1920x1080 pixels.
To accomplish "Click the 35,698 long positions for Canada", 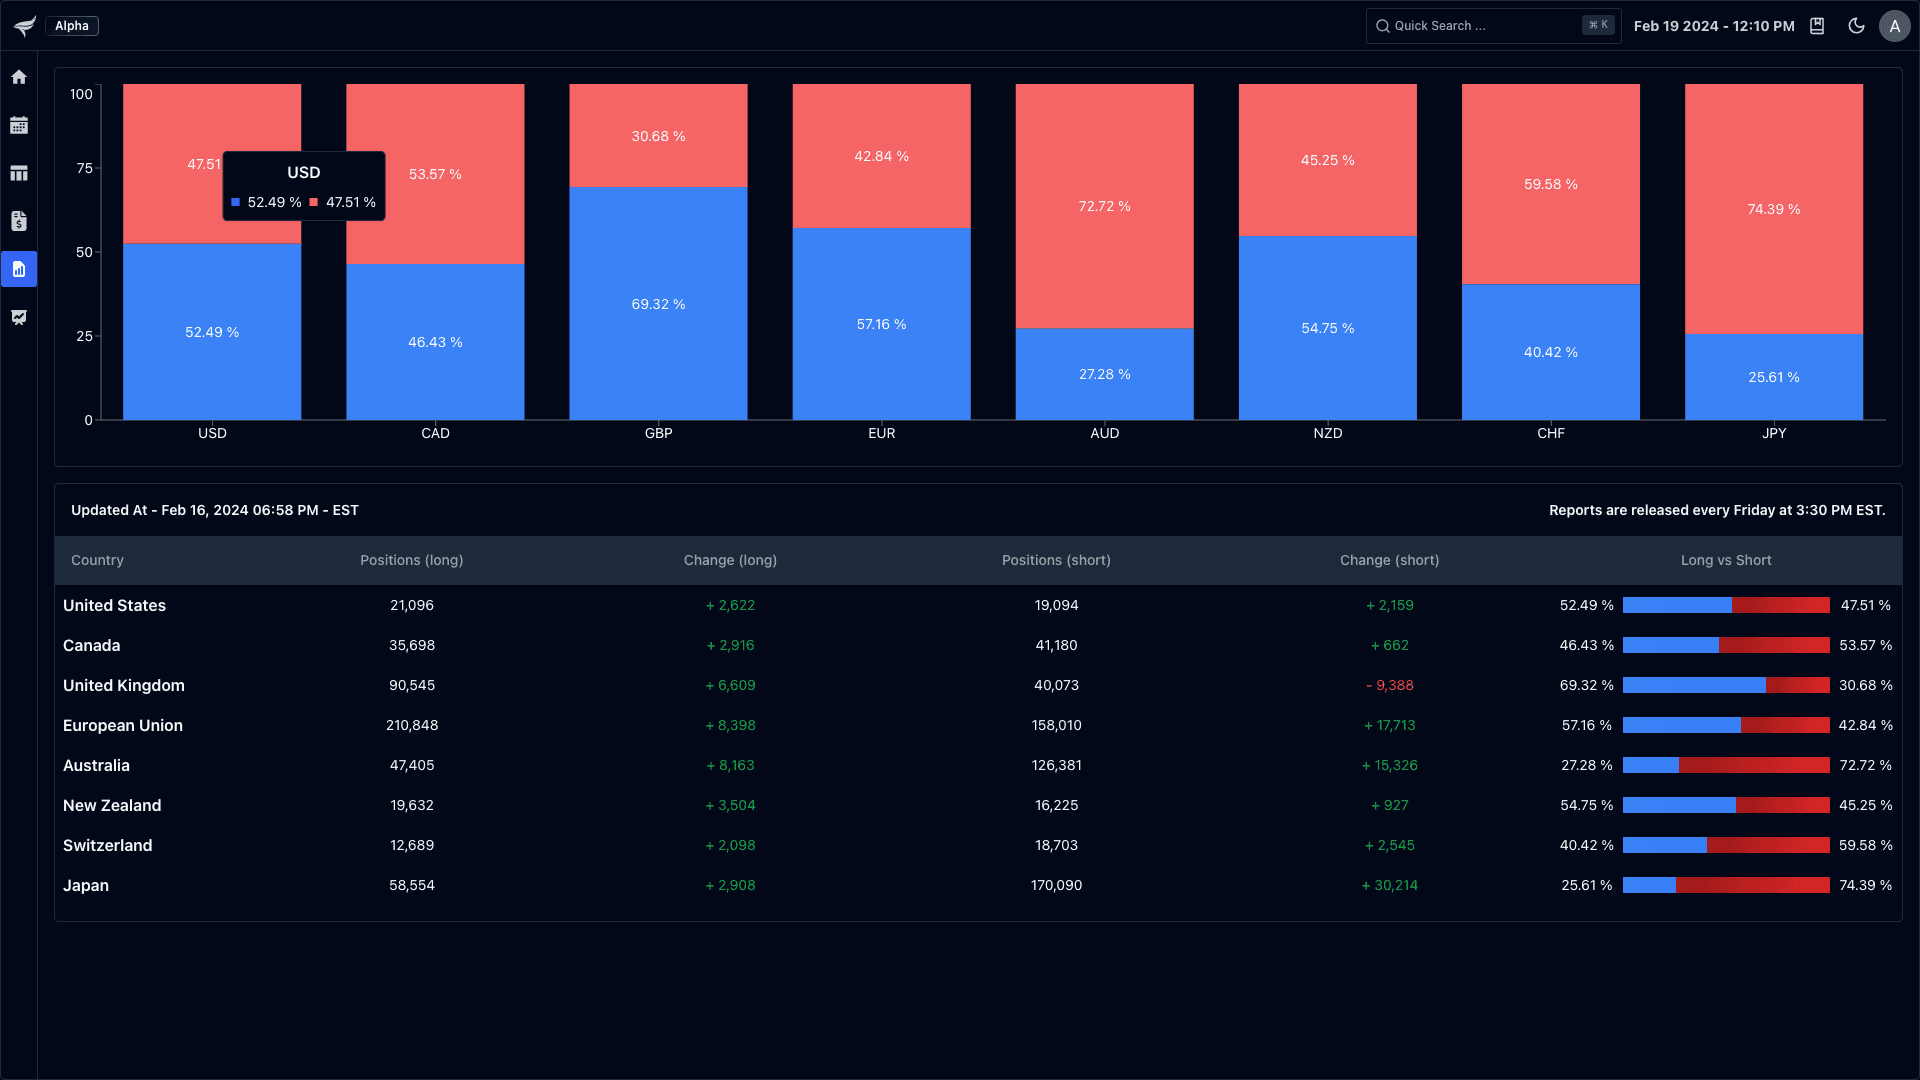I will click(x=411, y=645).
